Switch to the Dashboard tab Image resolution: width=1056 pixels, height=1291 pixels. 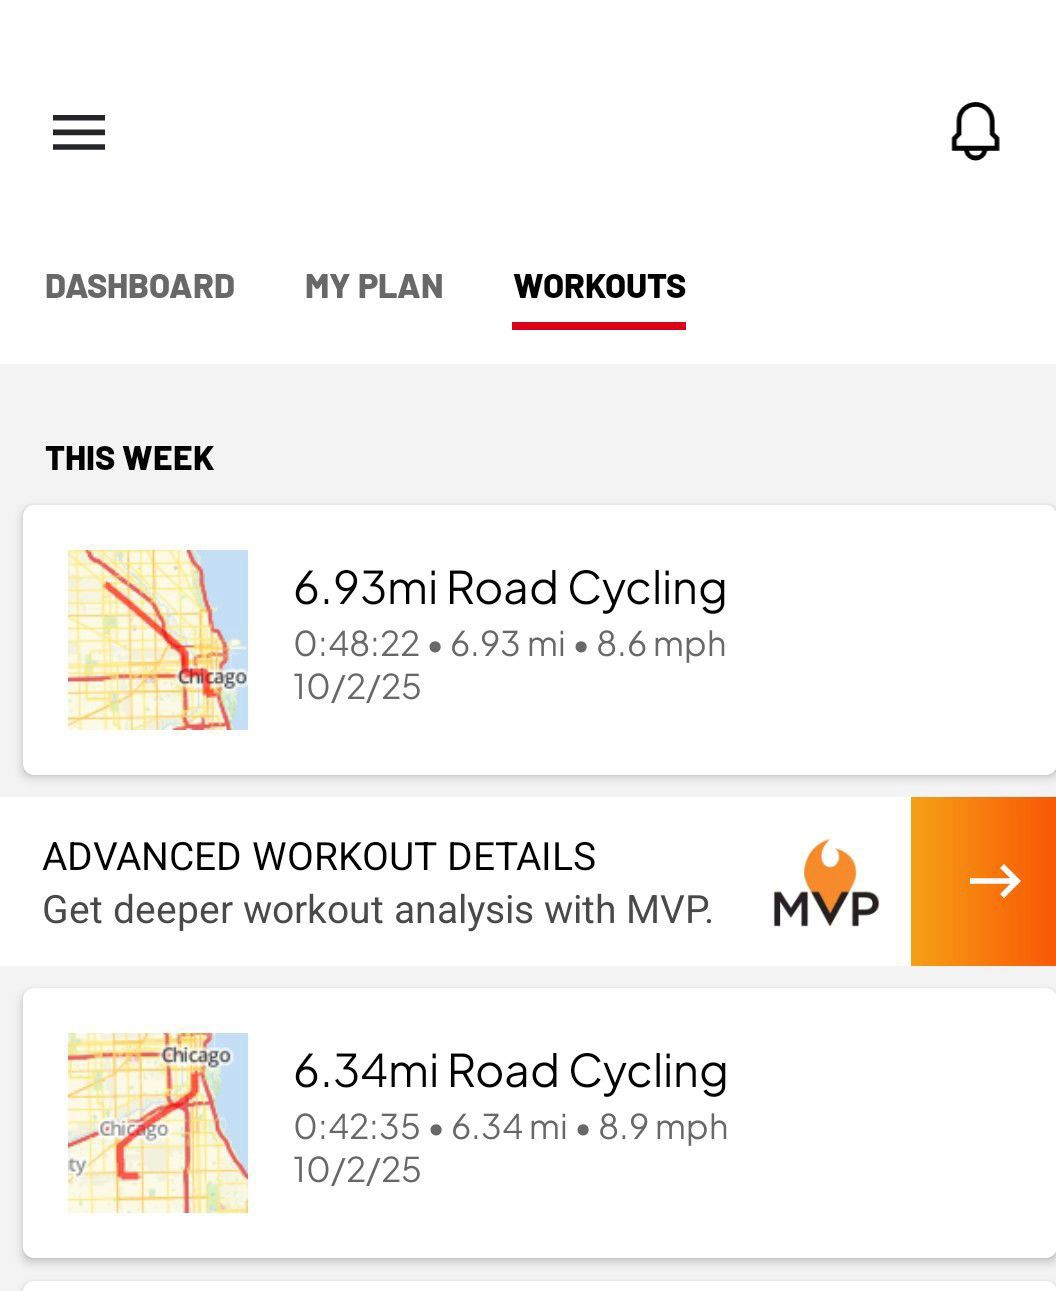[140, 287]
